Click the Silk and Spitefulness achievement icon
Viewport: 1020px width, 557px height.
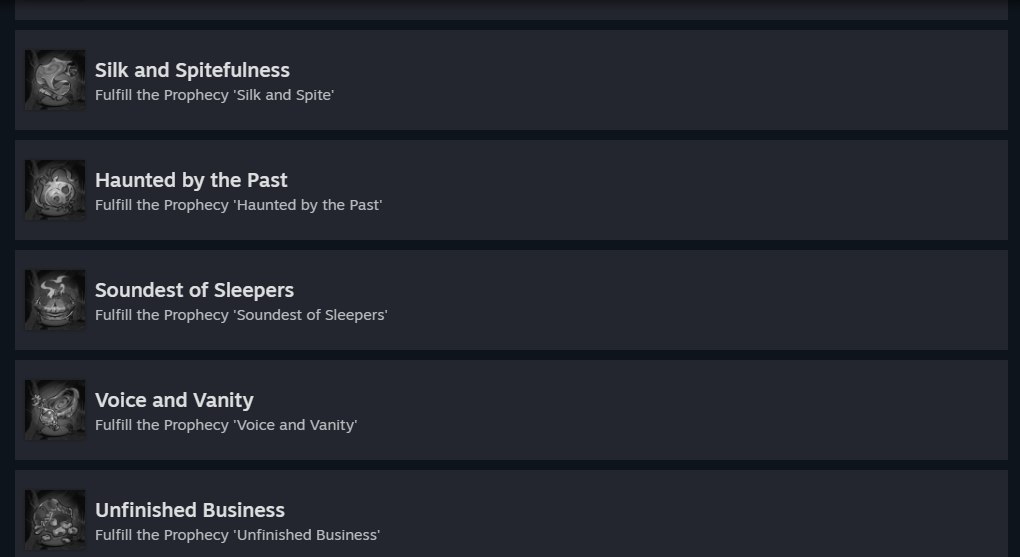click(x=55, y=80)
